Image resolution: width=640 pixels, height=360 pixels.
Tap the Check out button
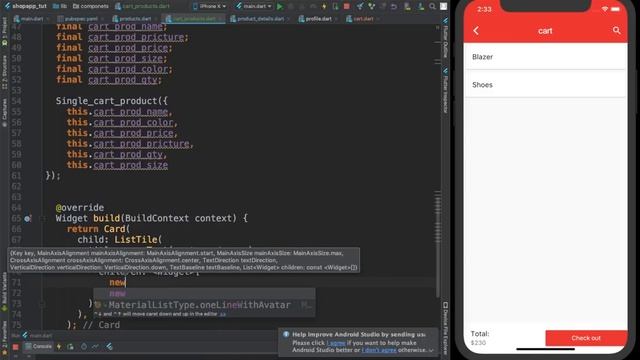(586, 338)
